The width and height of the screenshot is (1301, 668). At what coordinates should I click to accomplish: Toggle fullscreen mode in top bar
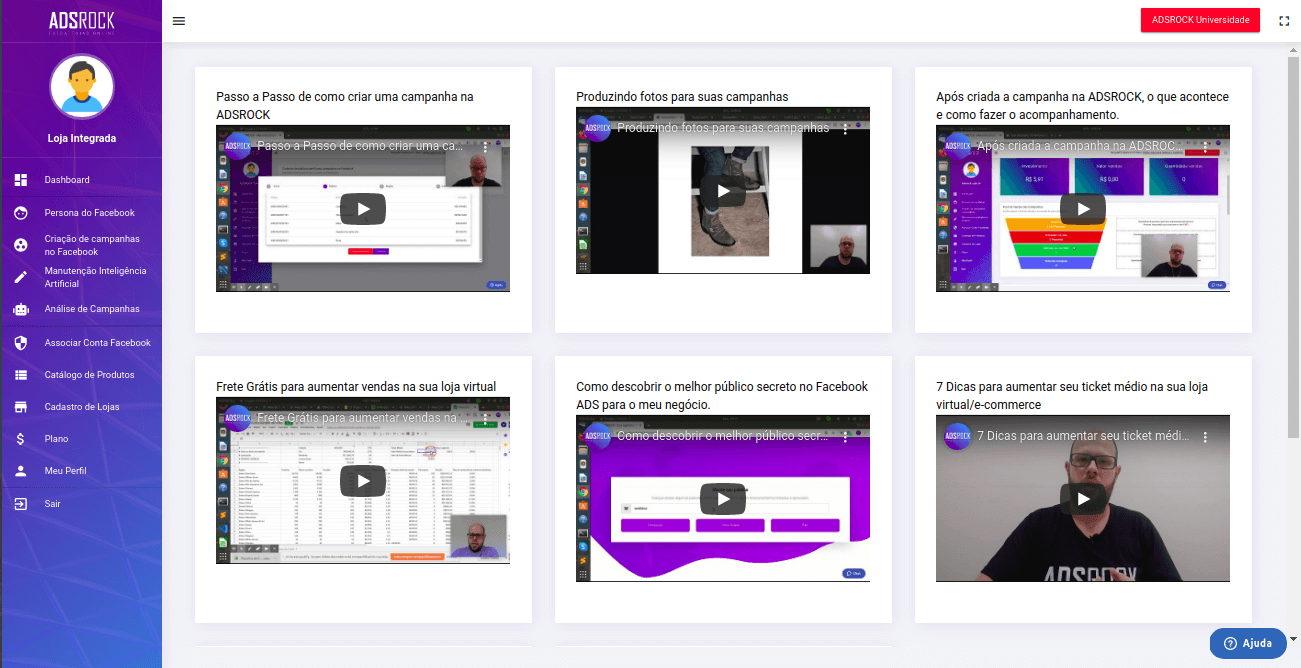pos(1284,21)
